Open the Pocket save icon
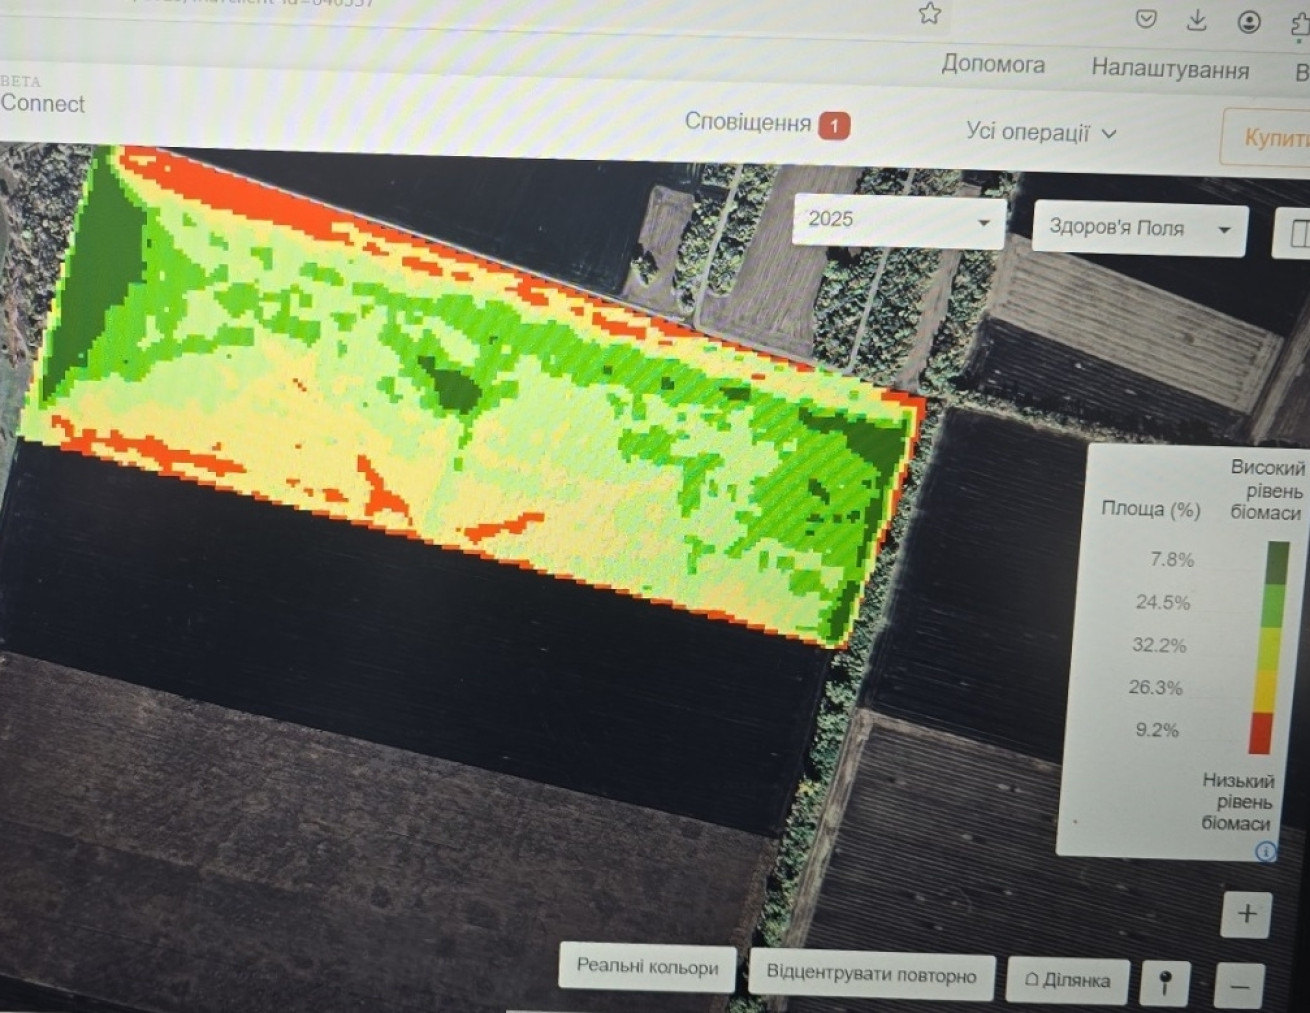The width and height of the screenshot is (1310, 1013). (1146, 19)
